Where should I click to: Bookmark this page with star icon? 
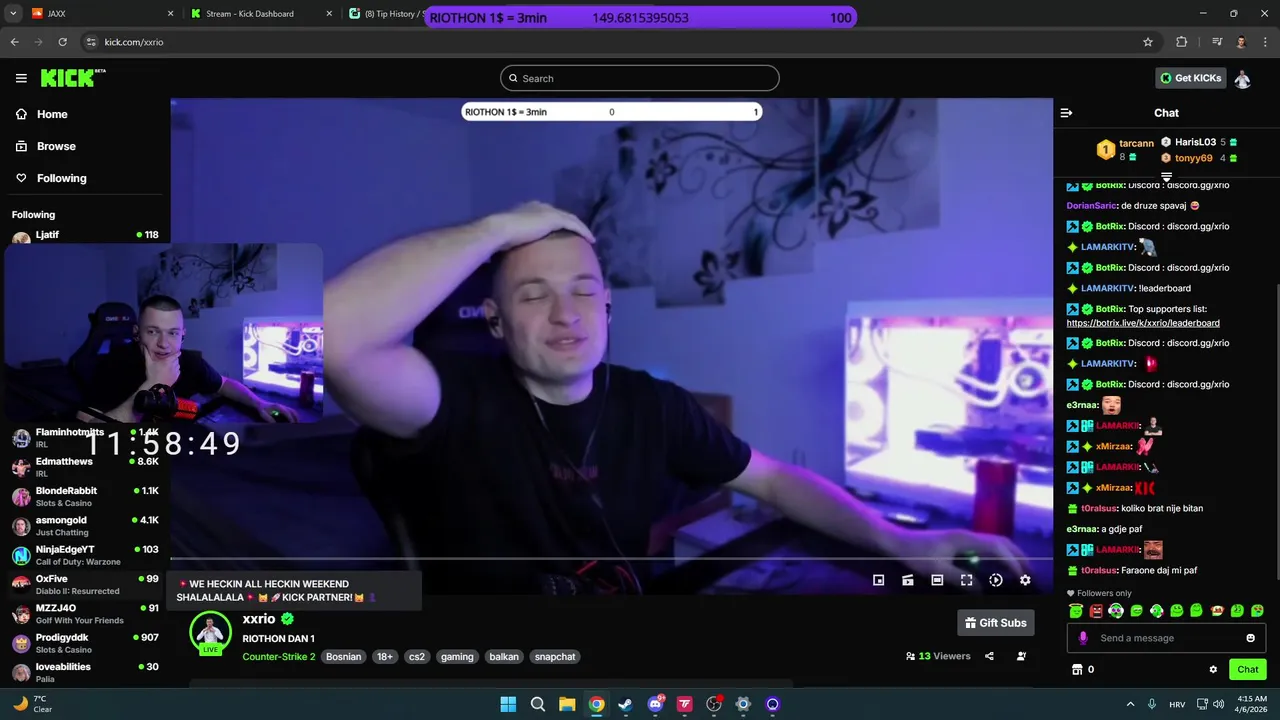pos(1148,42)
